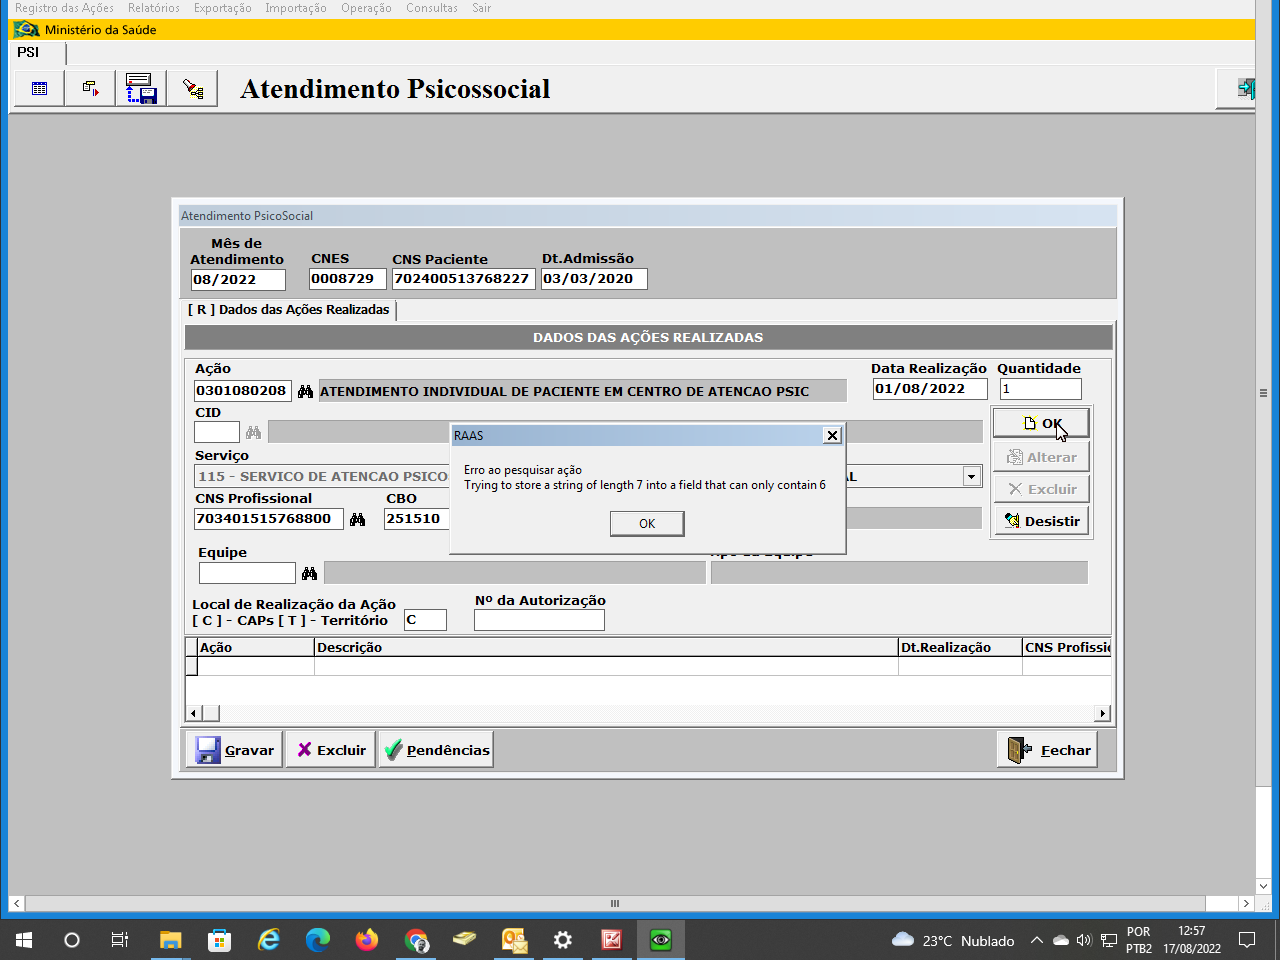The image size is (1280, 960).
Task: Click the grid list icon in the toolbar
Action: [39, 89]
